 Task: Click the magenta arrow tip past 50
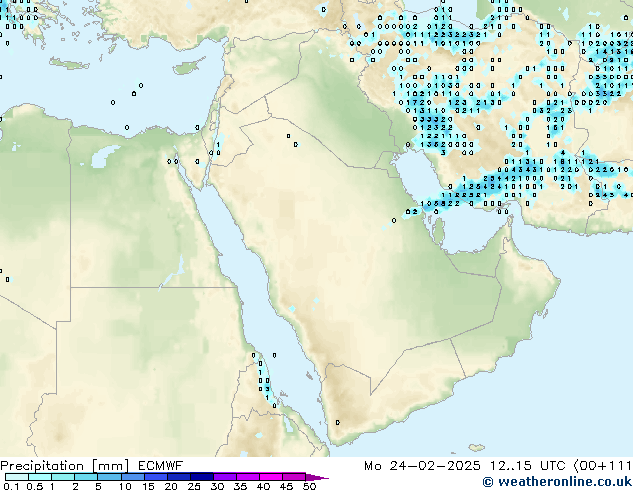322,477
